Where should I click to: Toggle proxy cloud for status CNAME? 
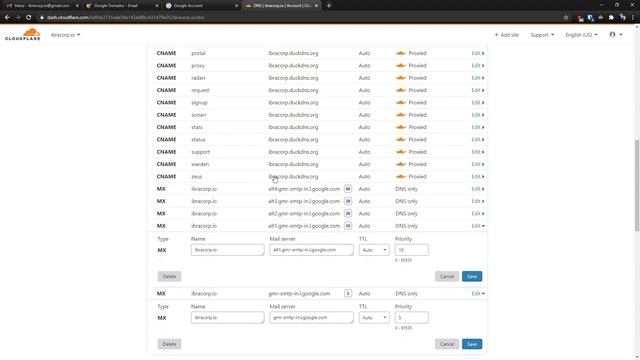click(x=401, y=140)
